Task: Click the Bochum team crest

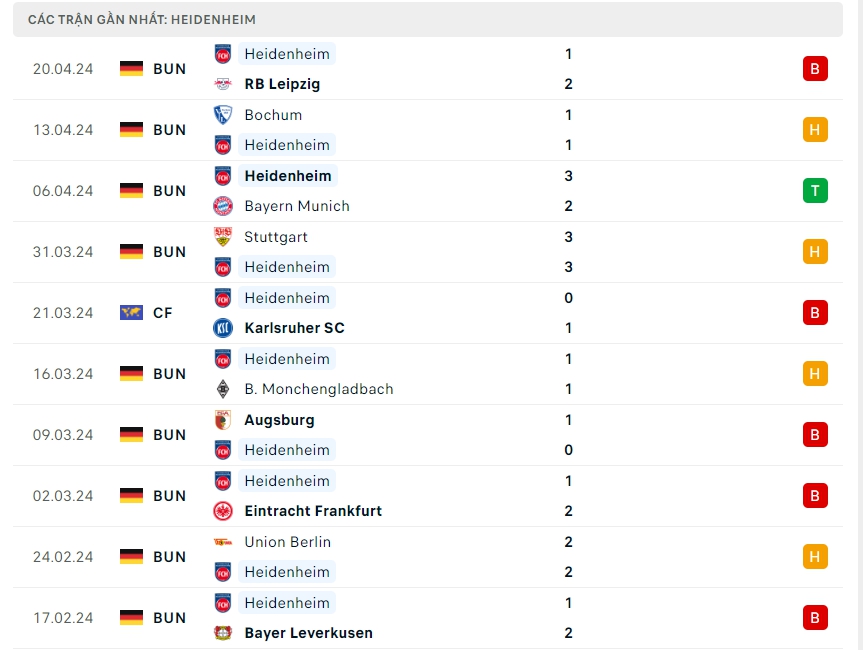Action: [223, 115]
